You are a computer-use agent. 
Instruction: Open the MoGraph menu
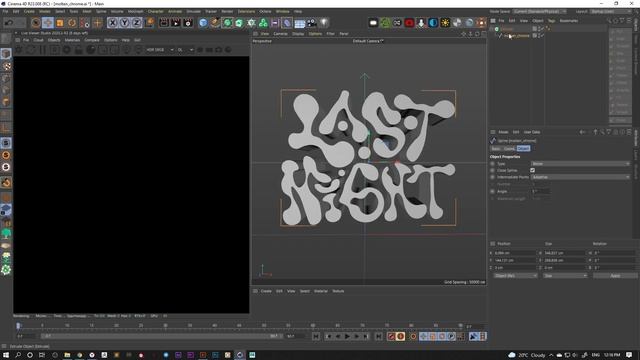[136, 11]
